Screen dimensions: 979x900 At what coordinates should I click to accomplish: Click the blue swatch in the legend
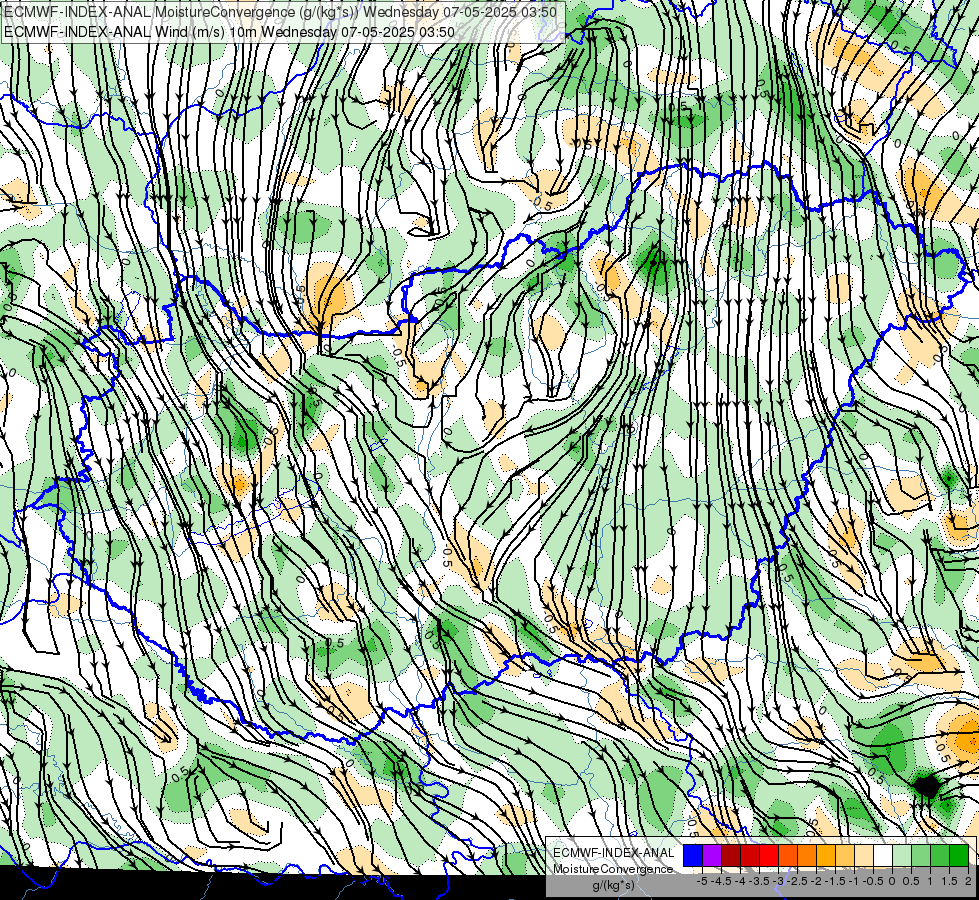click(693, 855)
